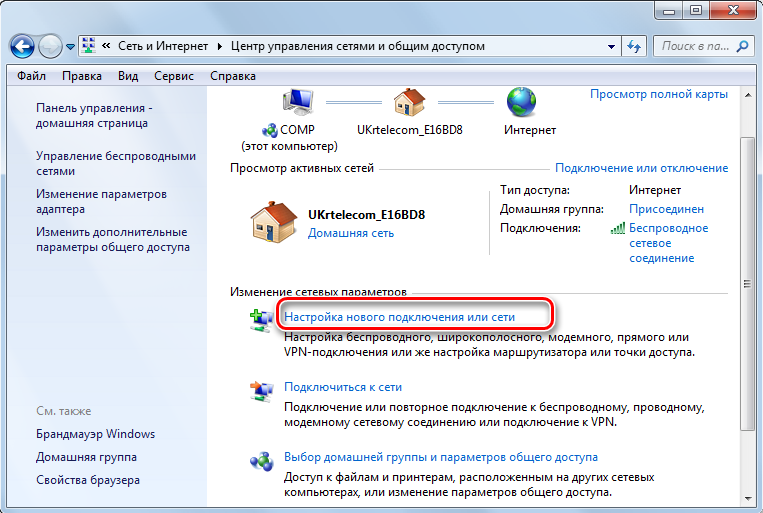Open 'Управление беспроводными сетями' link
This screenshot has height=513, width=763.
point(116,164)
